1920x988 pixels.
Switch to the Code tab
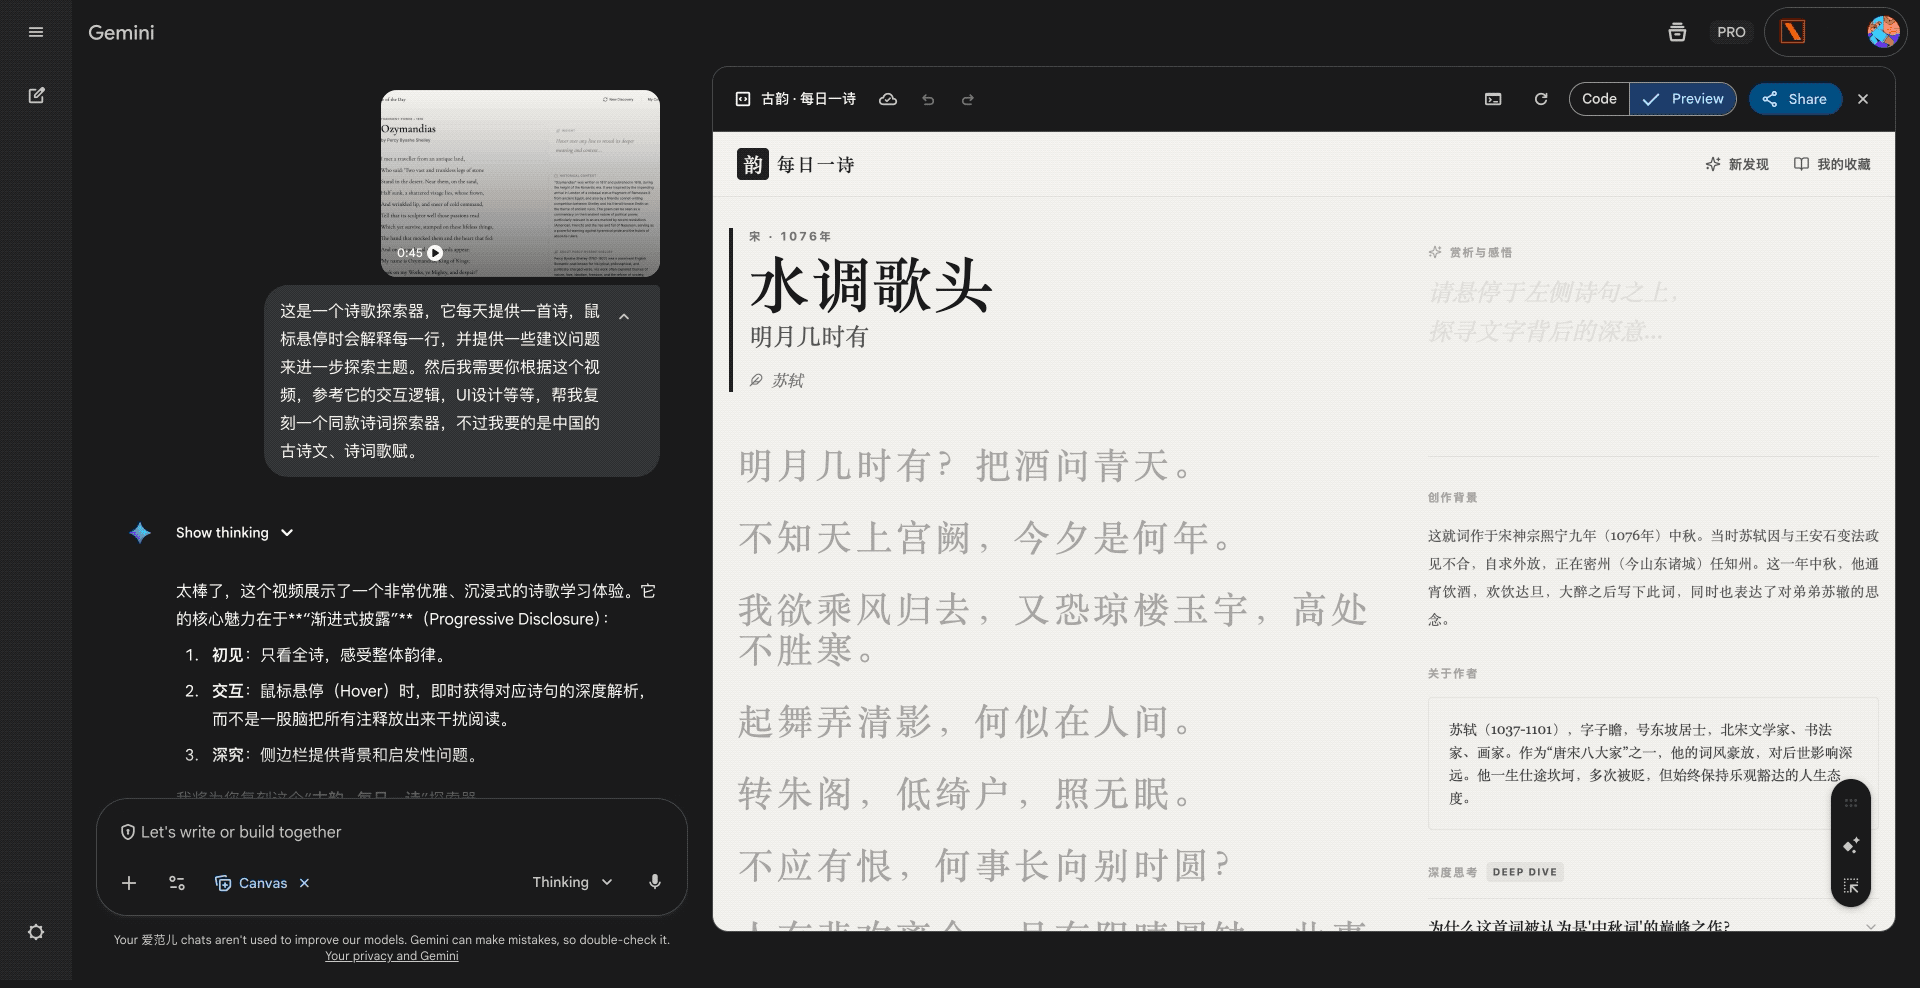[x=1598, y=99]
